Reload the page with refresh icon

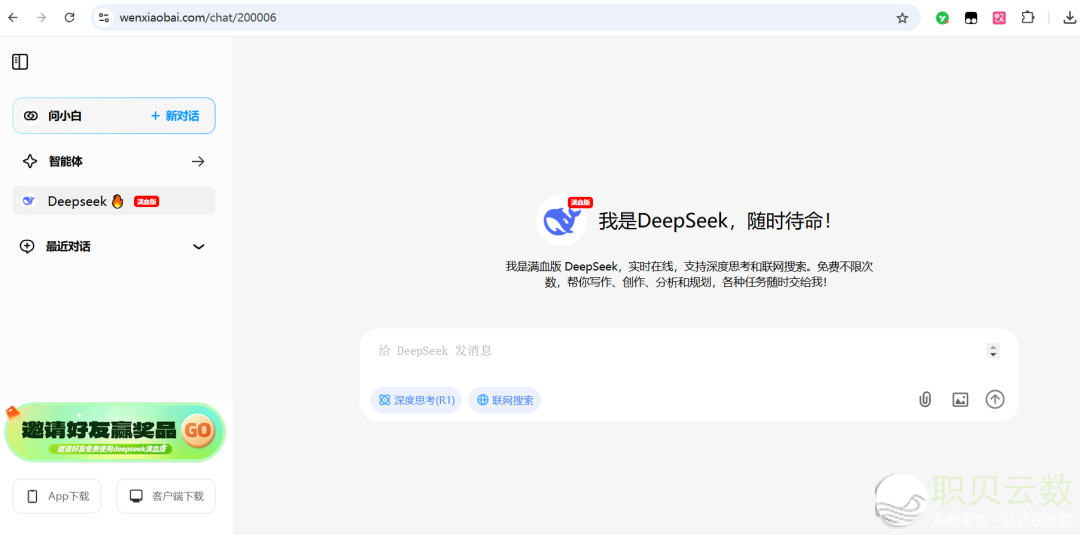click(x=70, y=18)
